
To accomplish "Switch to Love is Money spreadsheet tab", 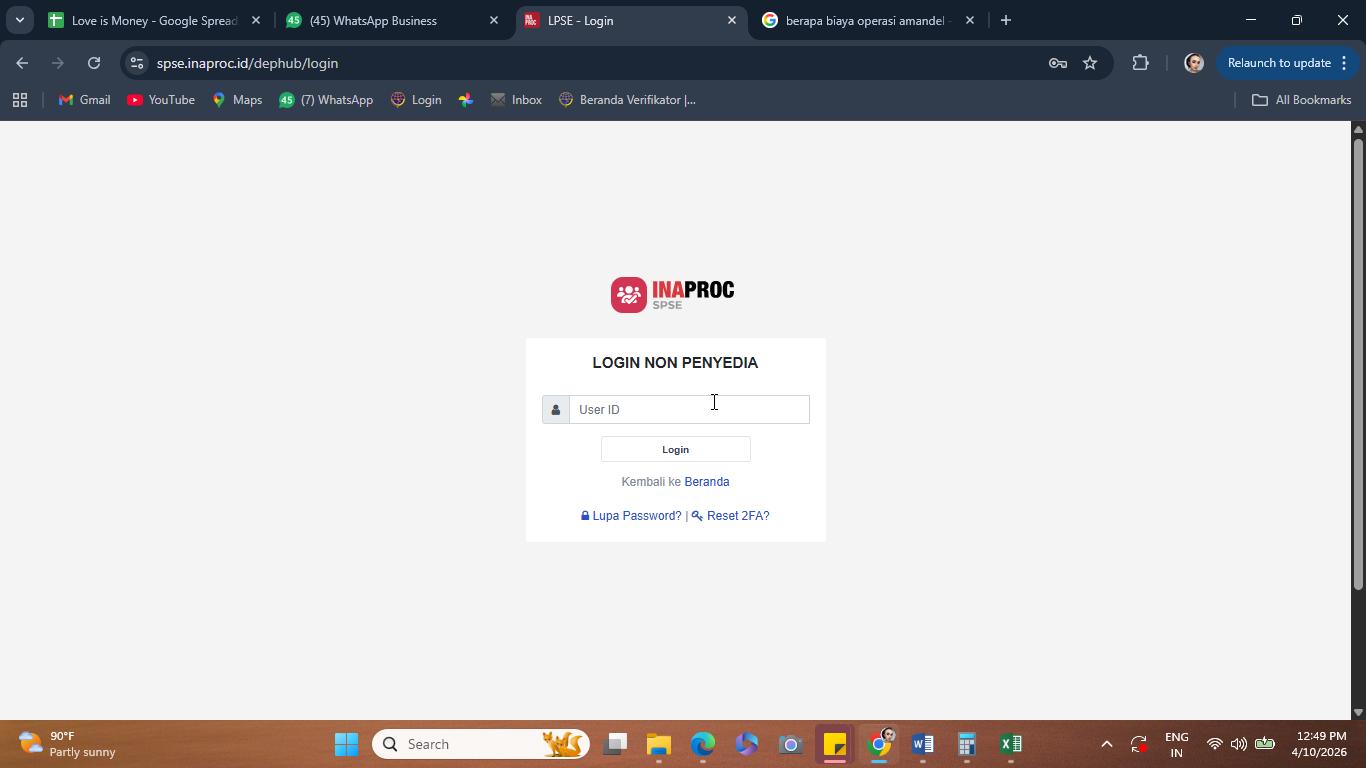I will 154,20.
